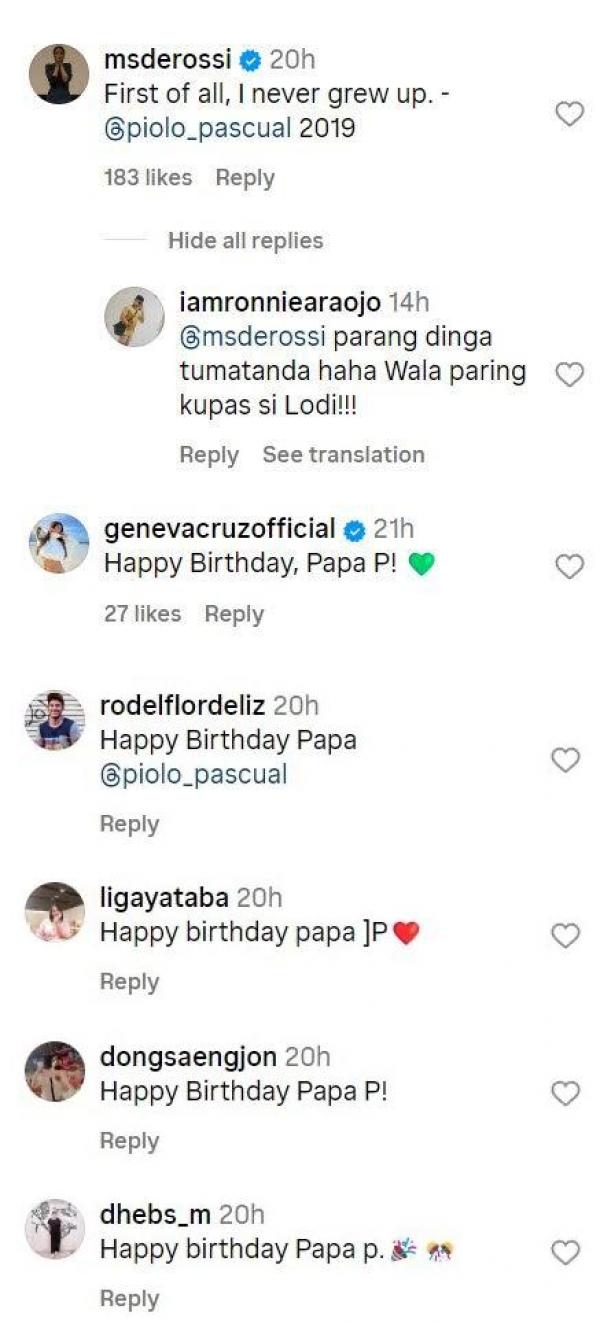
Task: Open @piolo_pascual mention in rodelflordeliz's comment
Action: tap(193, 774)
